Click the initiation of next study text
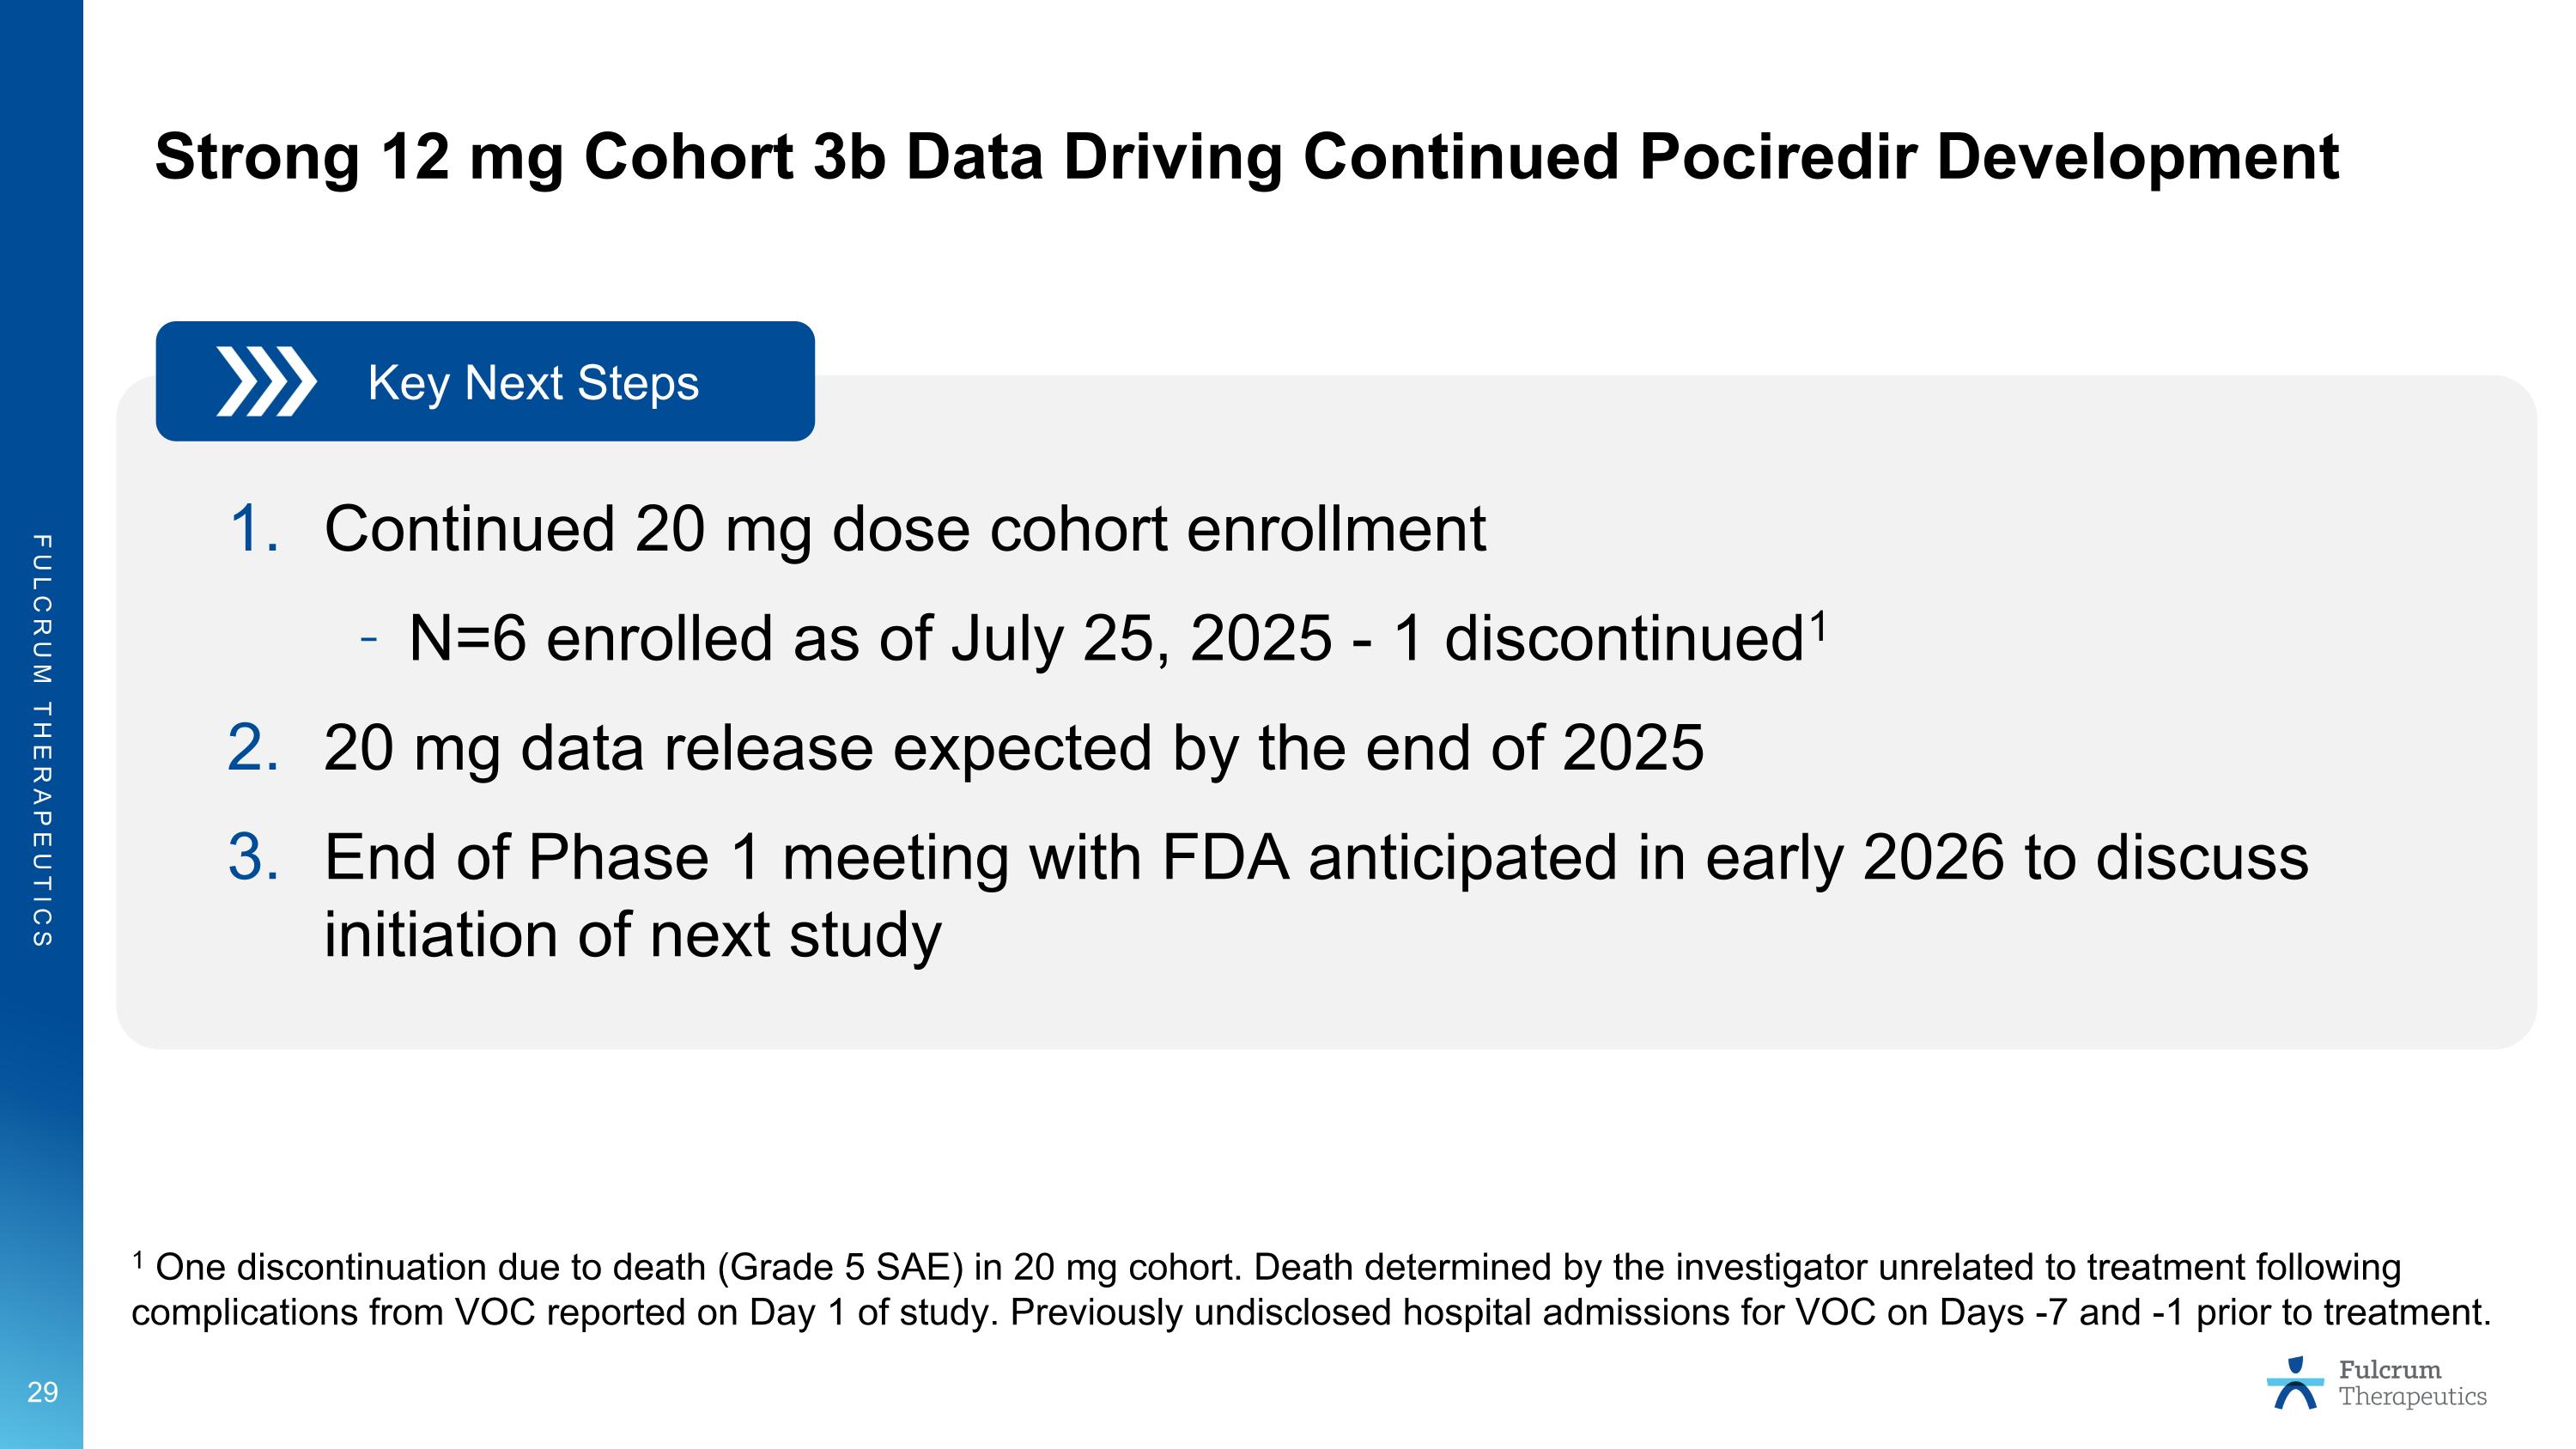This screenshot has height=1449, width=2576. (x=632, y=935)
